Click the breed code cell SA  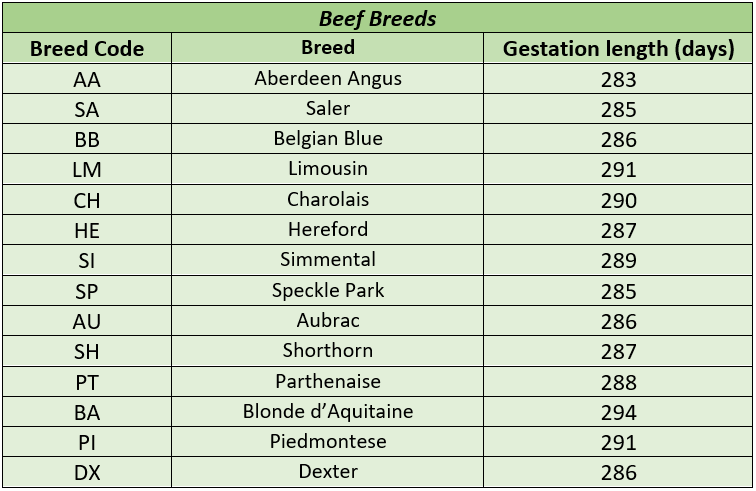pyautogui.click(x=87, y=109)
